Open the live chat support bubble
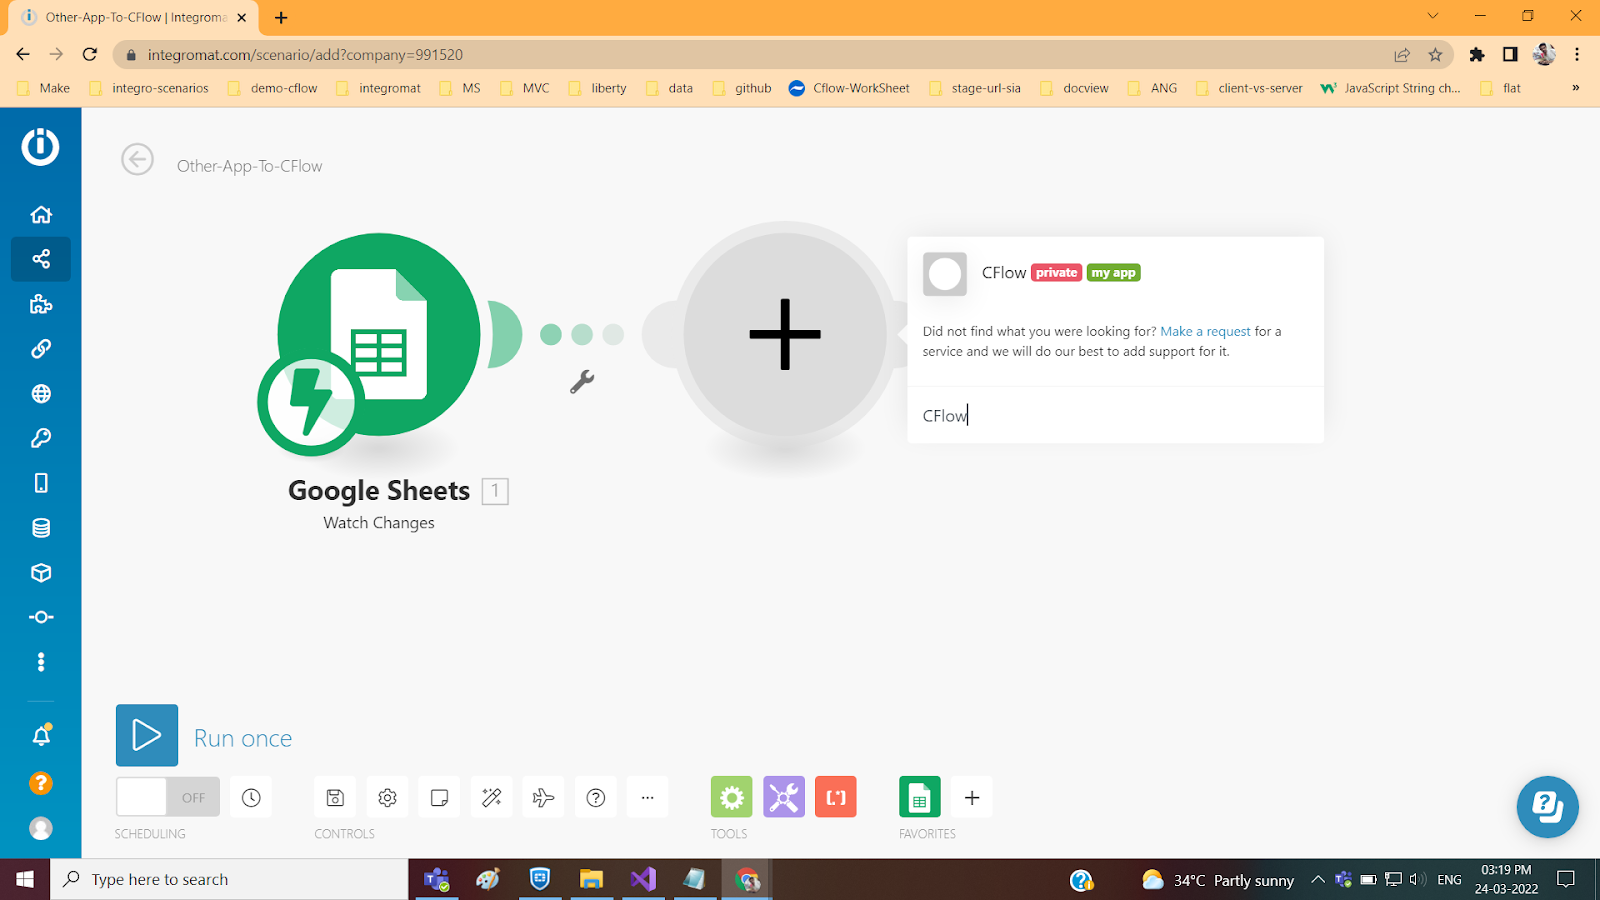Viewport: 1600px width, 900px height. (1547, 807)
